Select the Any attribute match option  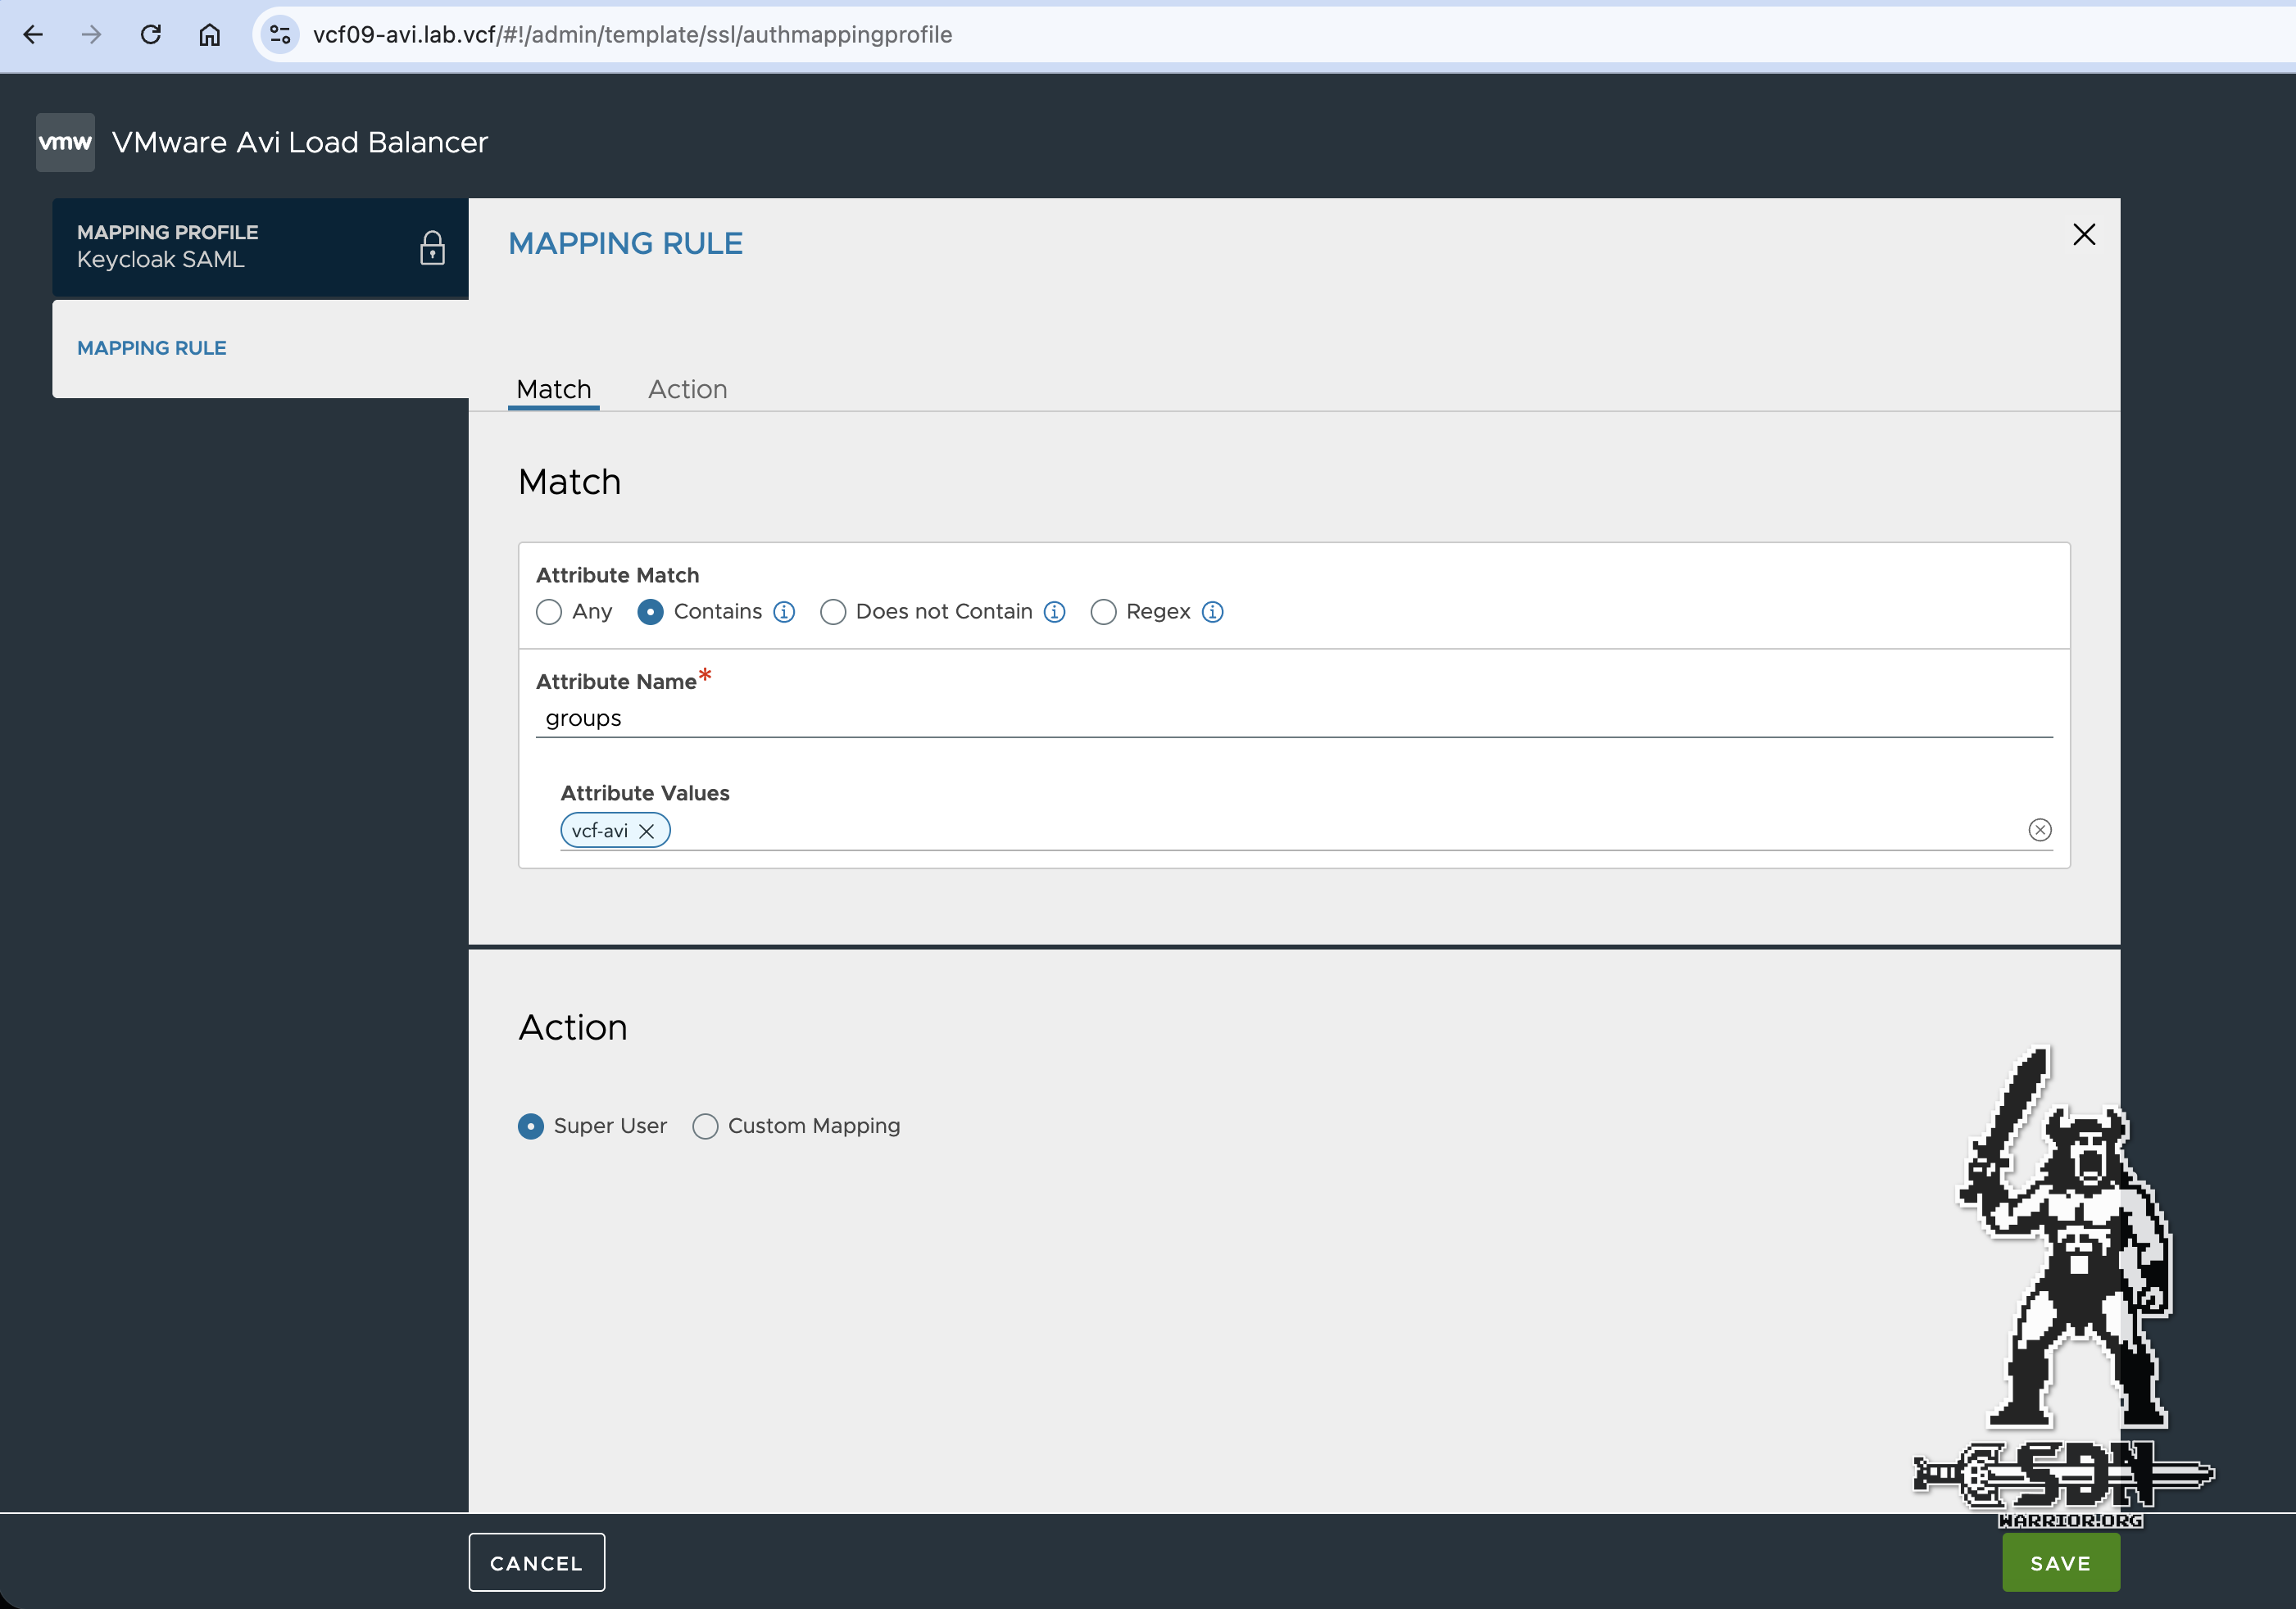pos(549,612)
